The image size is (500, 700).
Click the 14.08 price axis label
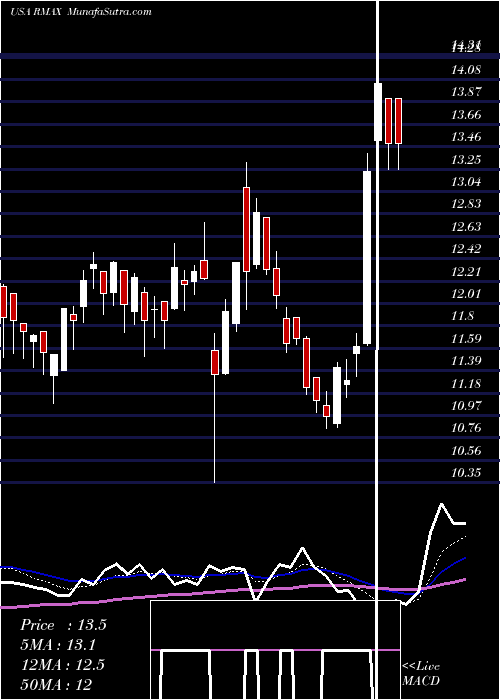point(466,70)
